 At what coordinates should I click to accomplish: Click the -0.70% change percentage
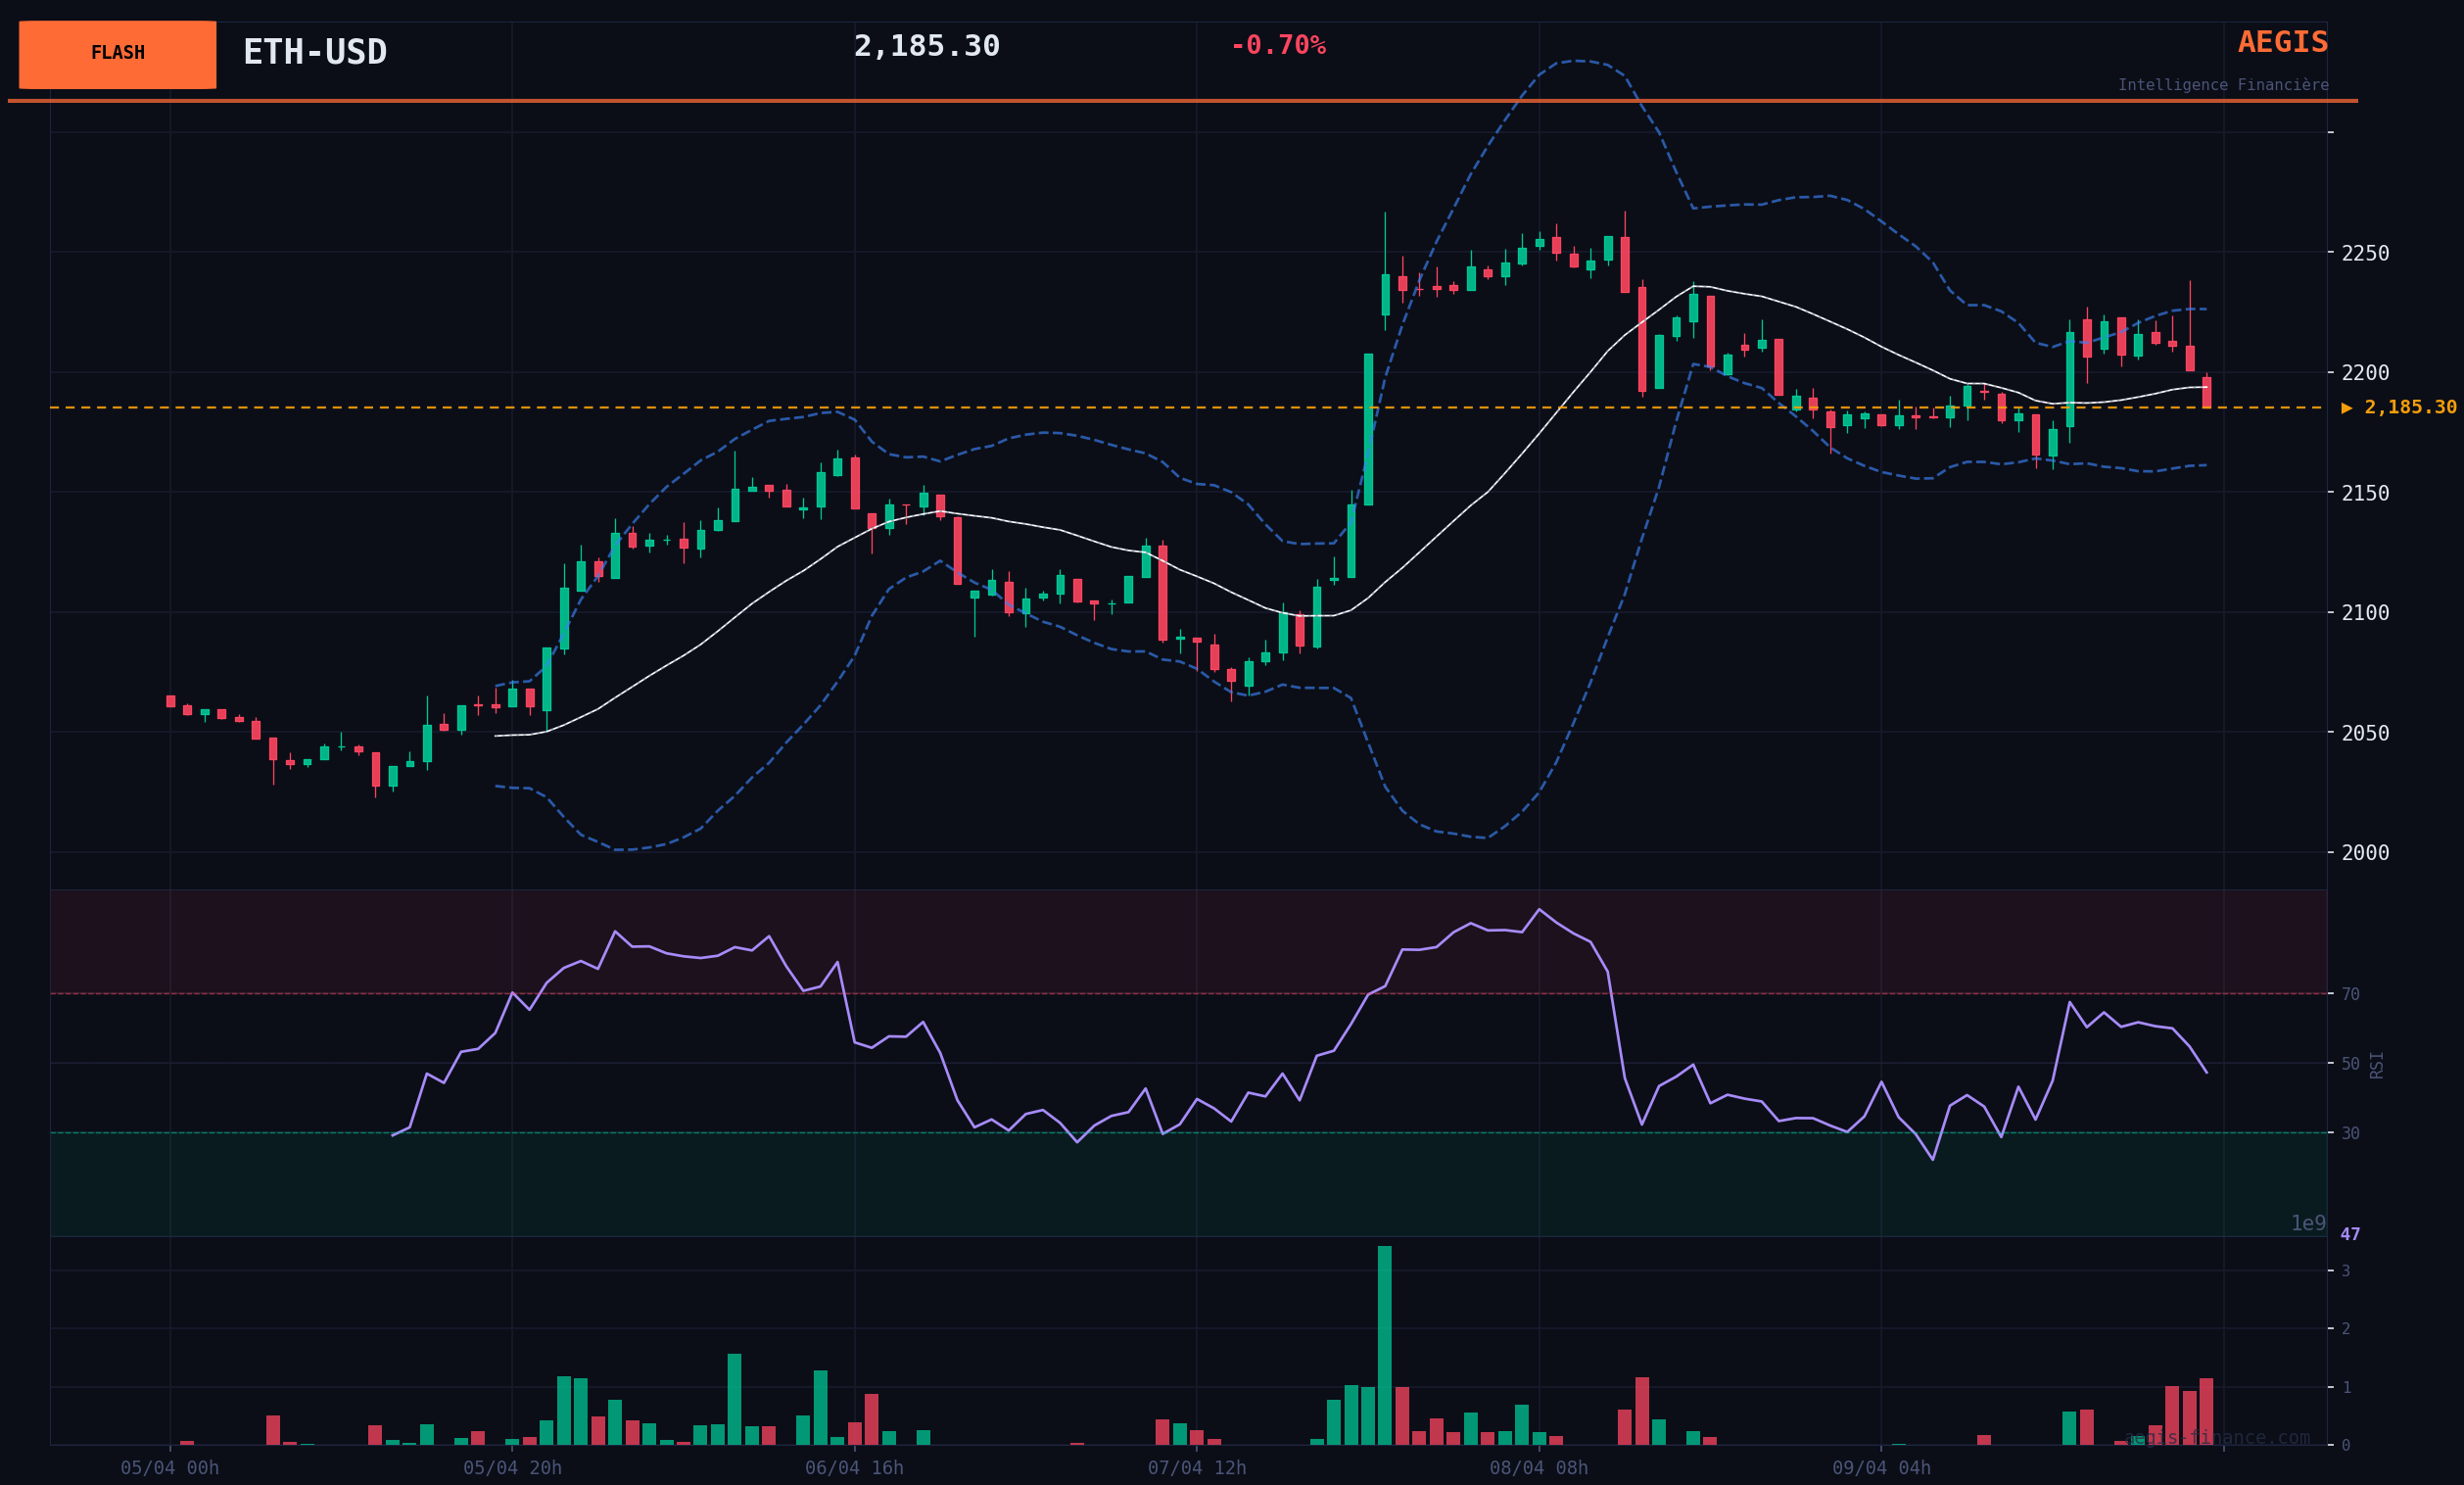pos(1277,46)
